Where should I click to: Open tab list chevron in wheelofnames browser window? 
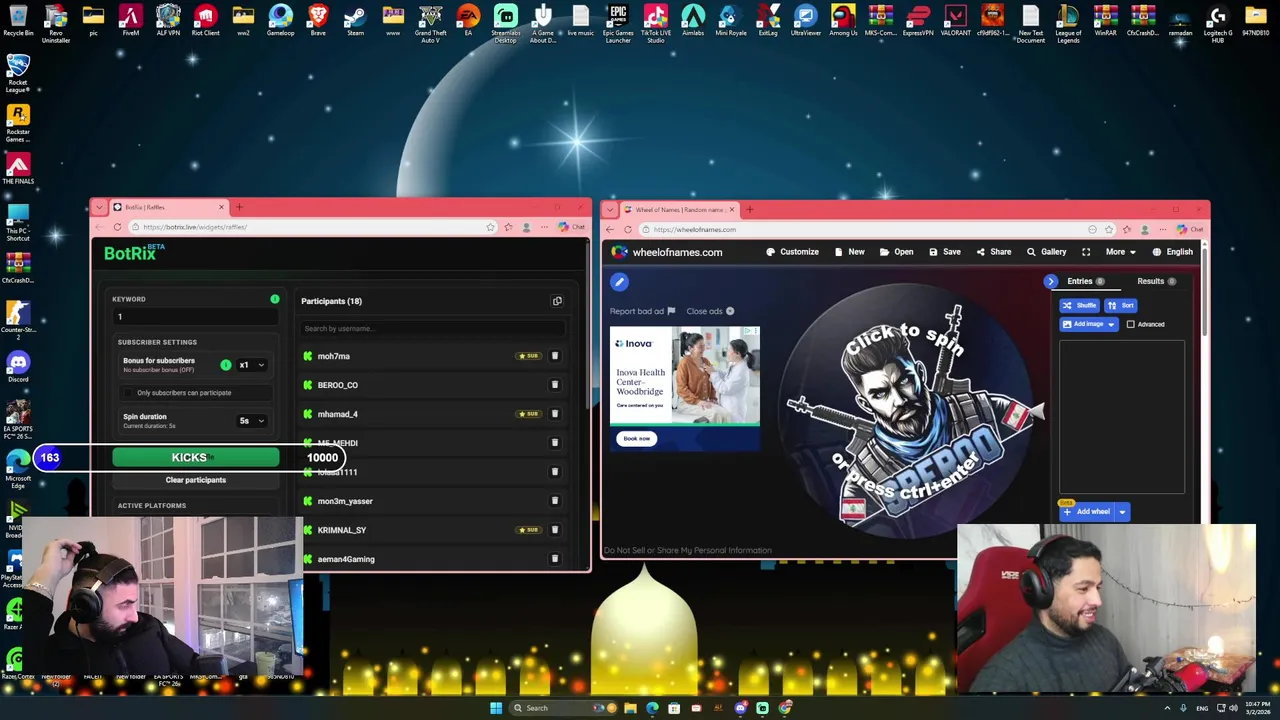[609, 210]
